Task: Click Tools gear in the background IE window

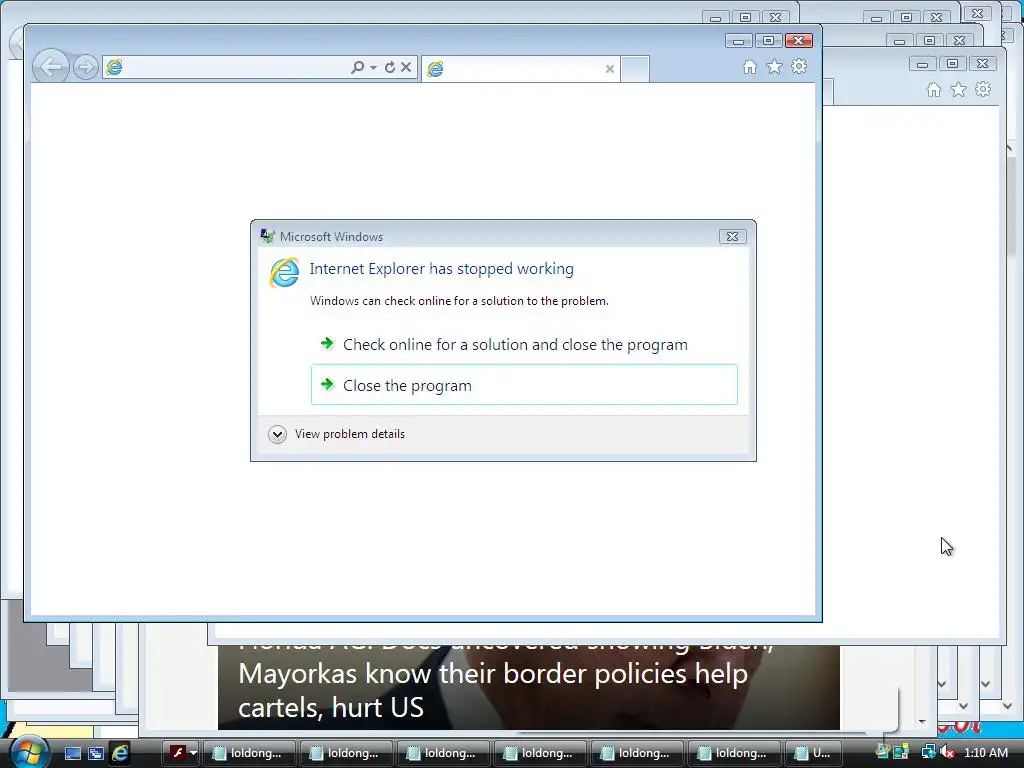Action: pos(983,89)
